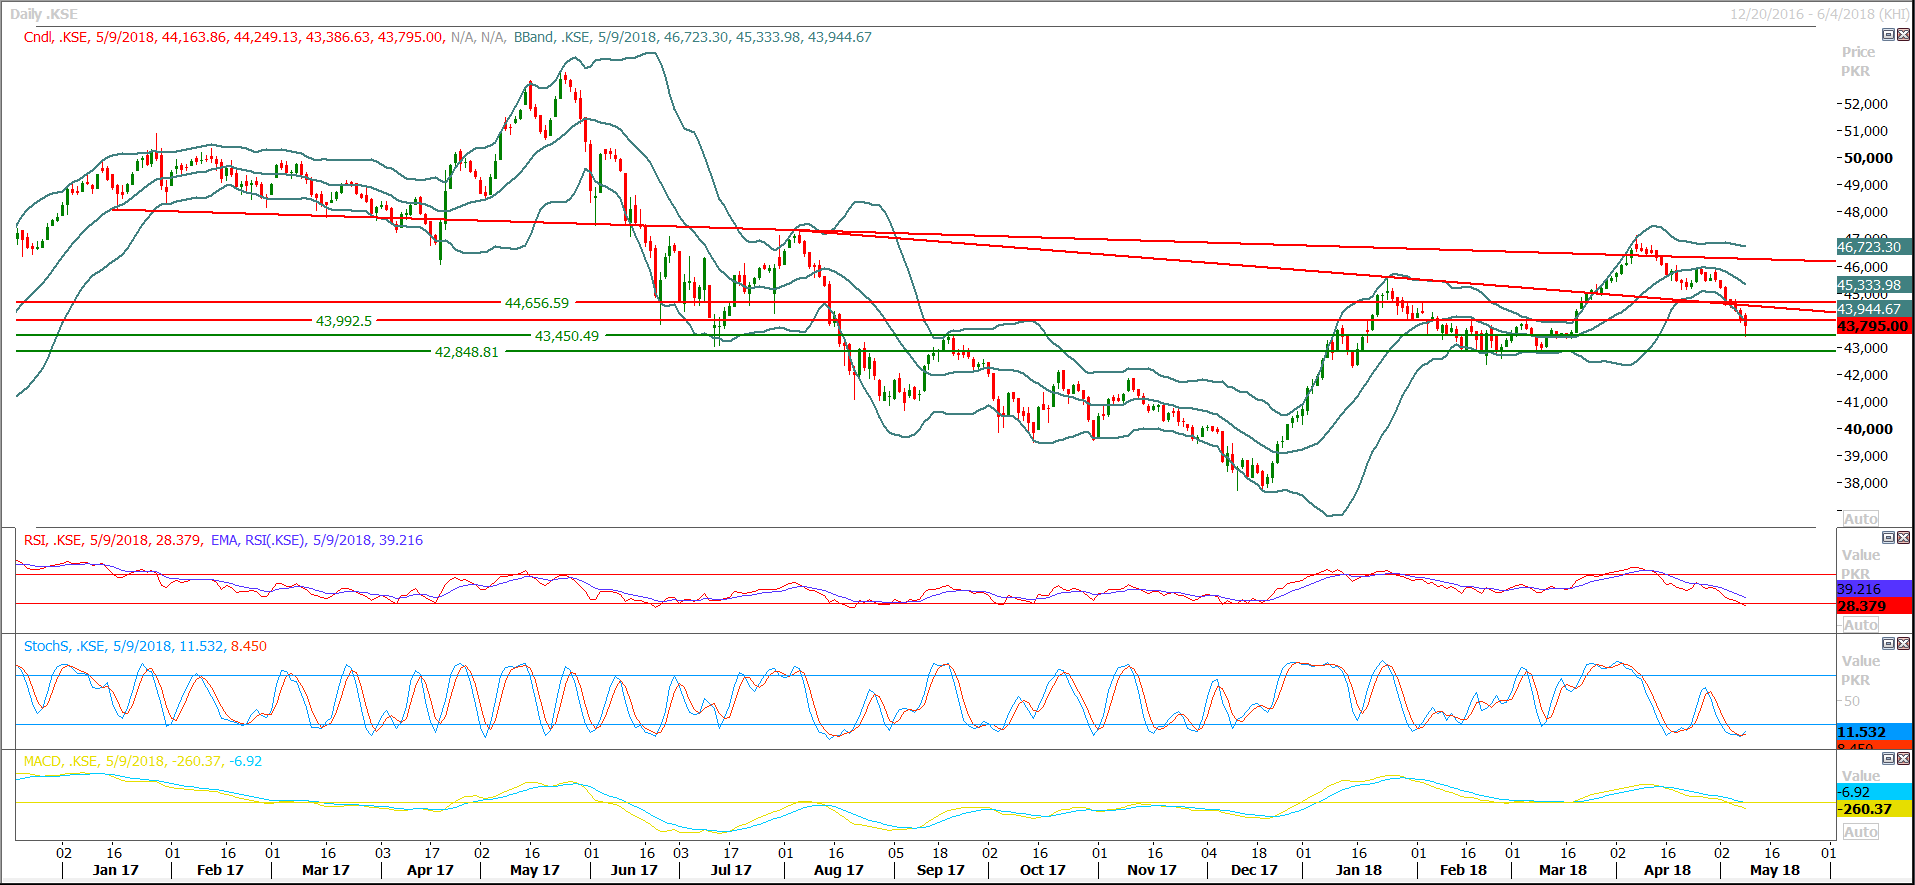
Task: Click the 52,000 price axis tick
Action: point(1866,104)
